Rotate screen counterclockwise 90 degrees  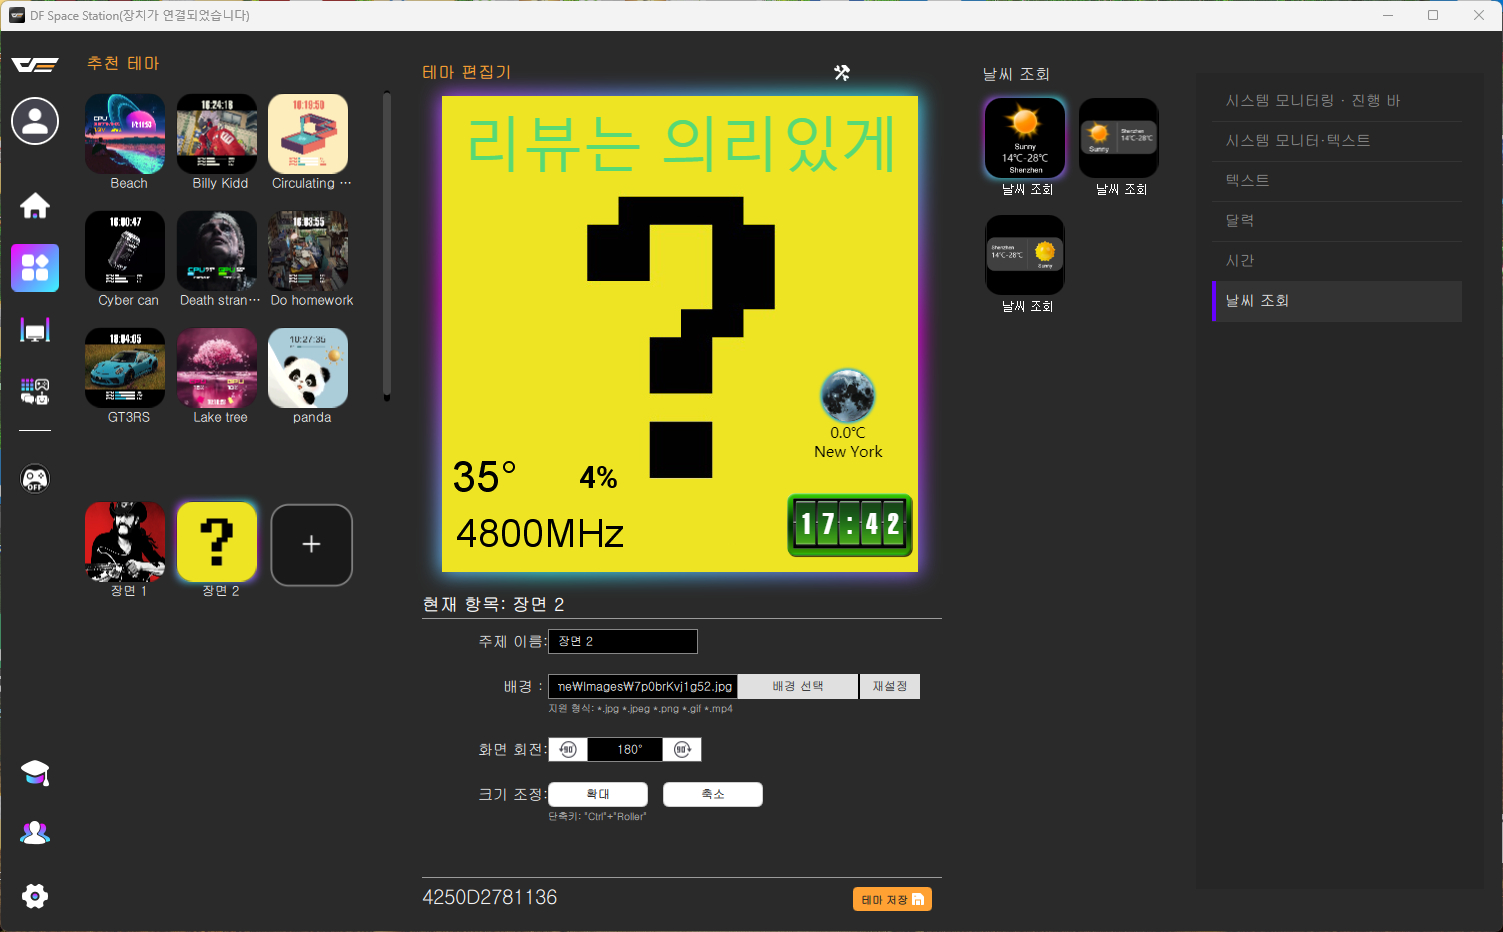coord(568,749)
